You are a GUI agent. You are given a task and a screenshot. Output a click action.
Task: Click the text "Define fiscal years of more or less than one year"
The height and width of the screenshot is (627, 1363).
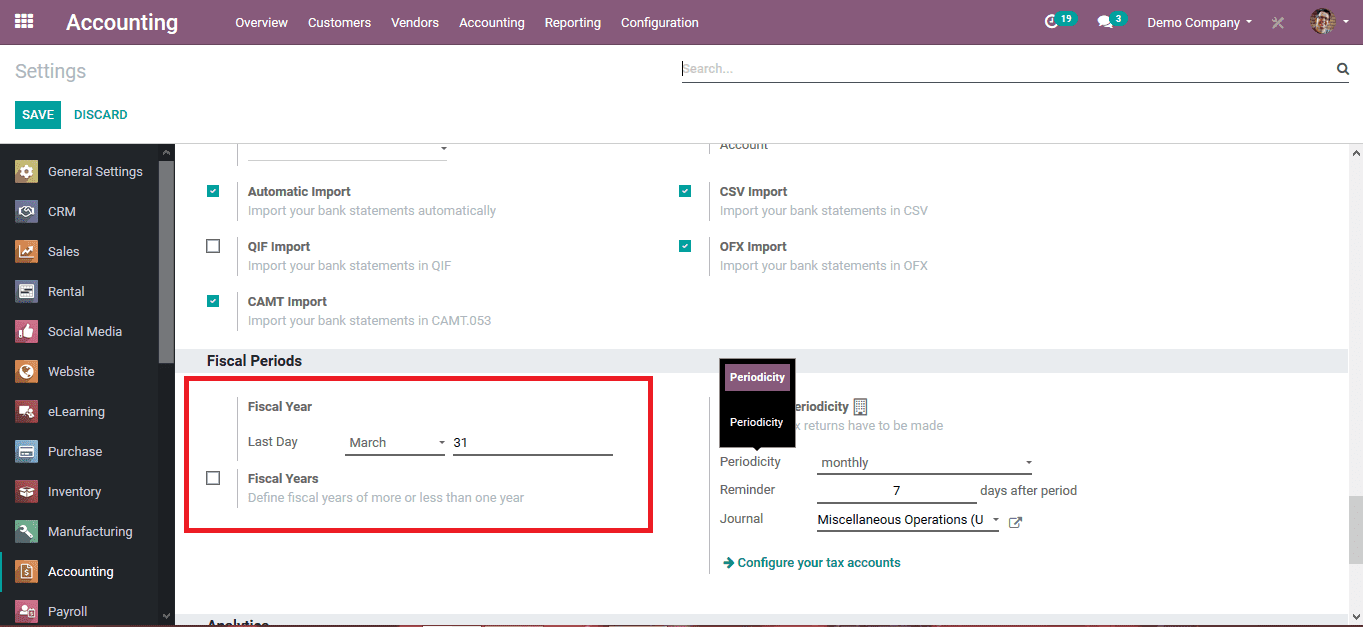tap(386, 497)
